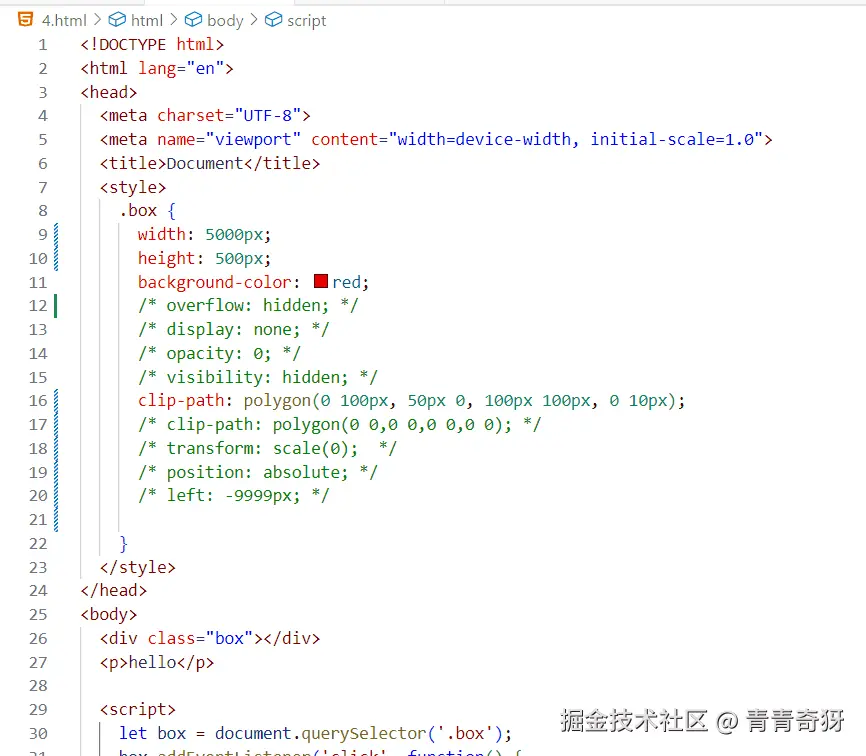
Task: Select the "script" breadcrumb text label
Action: 307,19
